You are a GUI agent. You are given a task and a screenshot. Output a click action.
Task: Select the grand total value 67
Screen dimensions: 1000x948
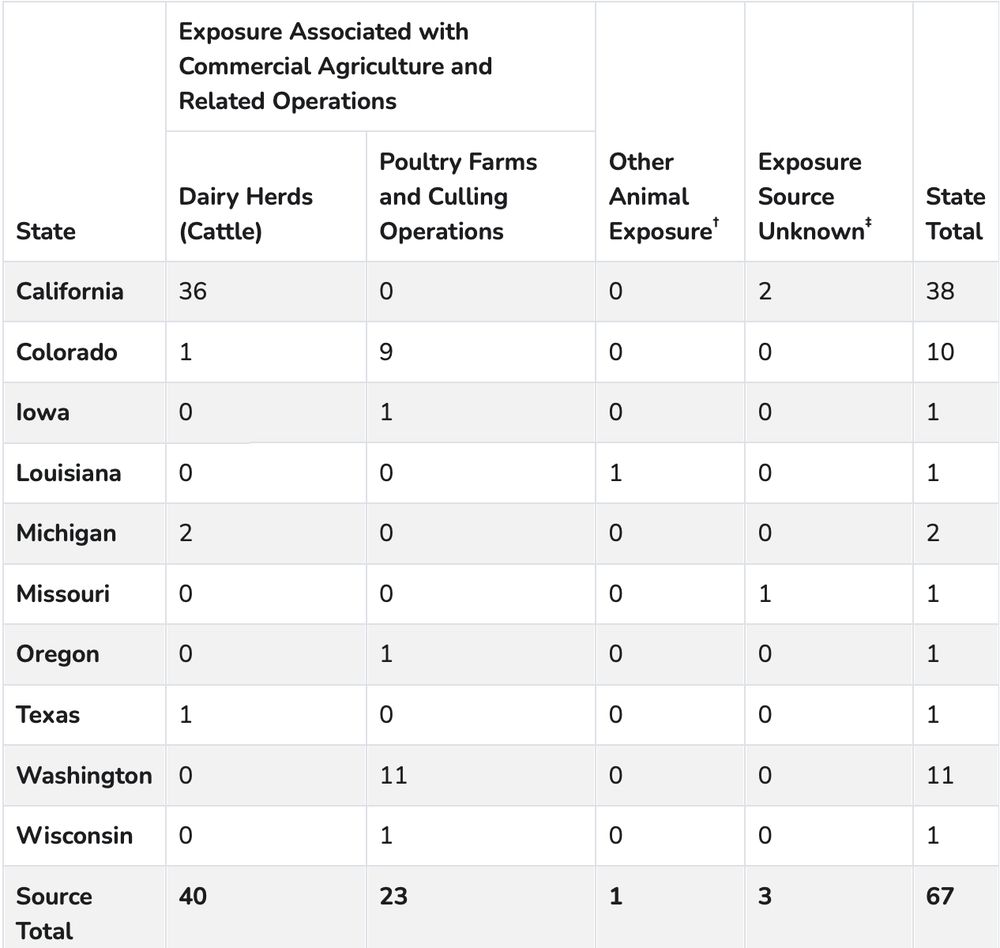coord(940,896)
